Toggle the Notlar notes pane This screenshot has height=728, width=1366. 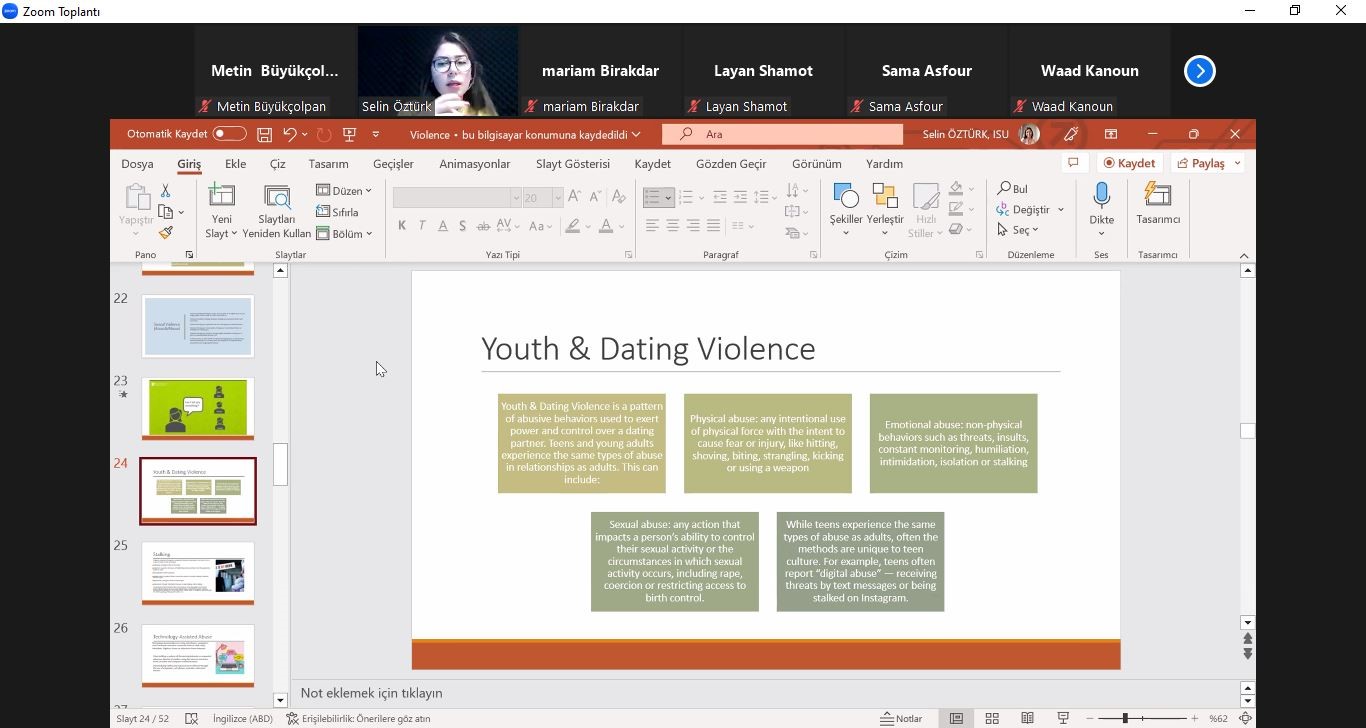click(901, 718)
